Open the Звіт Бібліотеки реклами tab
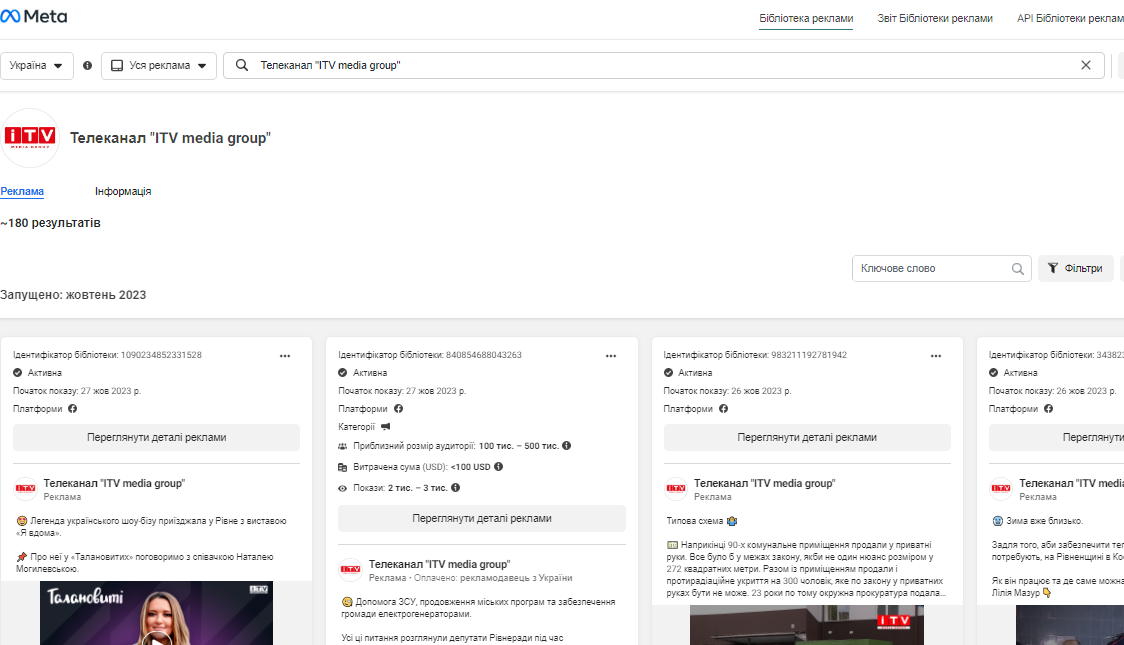Viewport: 1124px width, 645px height. (935, 19)
